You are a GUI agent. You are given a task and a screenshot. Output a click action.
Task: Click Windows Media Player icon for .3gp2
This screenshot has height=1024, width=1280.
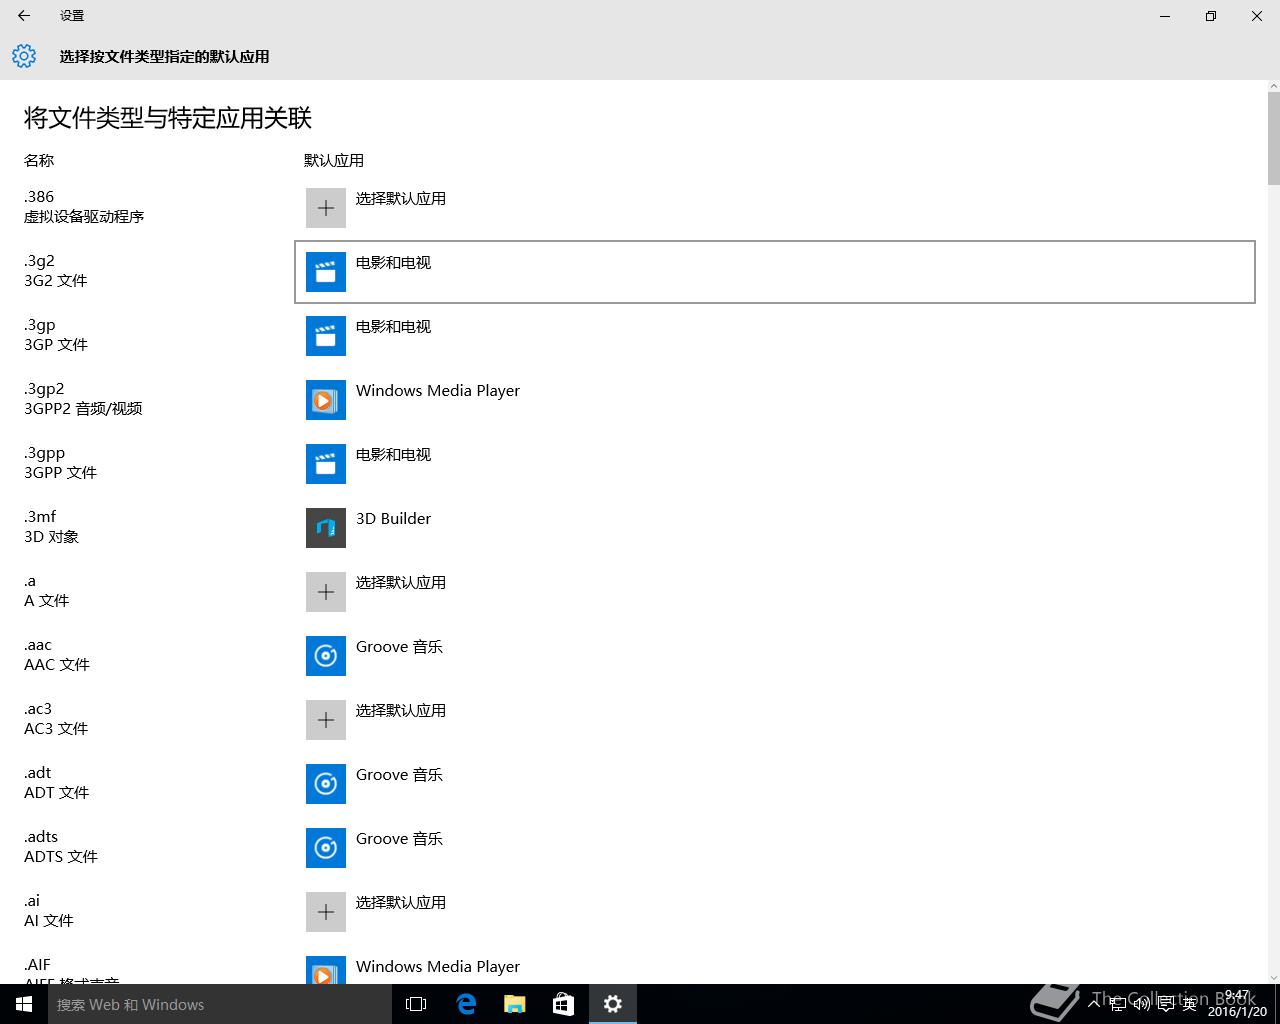pos(326,400)
